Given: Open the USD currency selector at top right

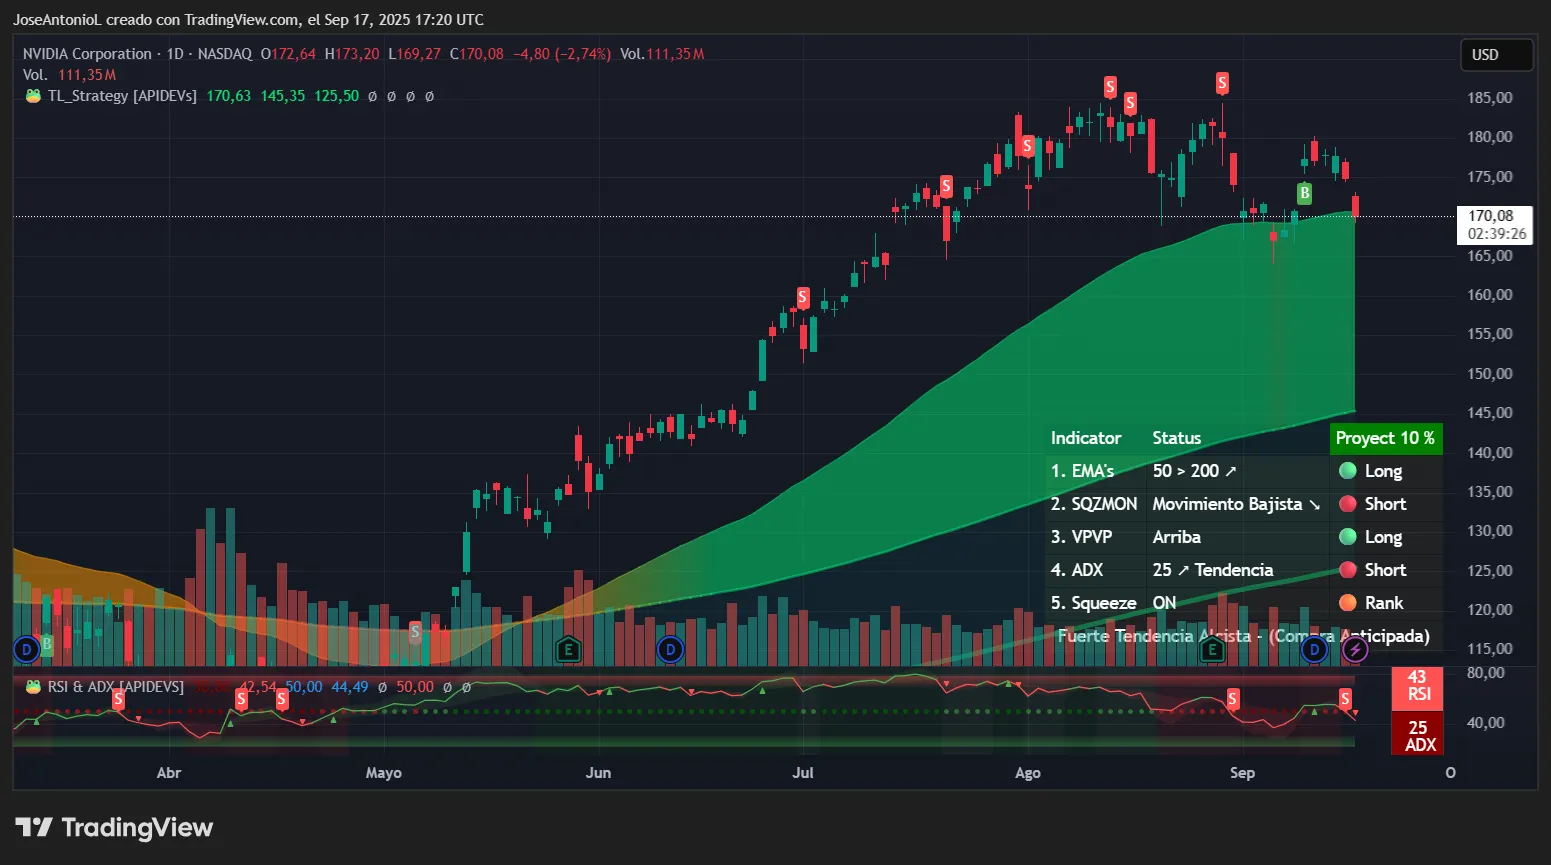Looking at the screenshot, I should pyautogui.click(x=1496, y=55).
